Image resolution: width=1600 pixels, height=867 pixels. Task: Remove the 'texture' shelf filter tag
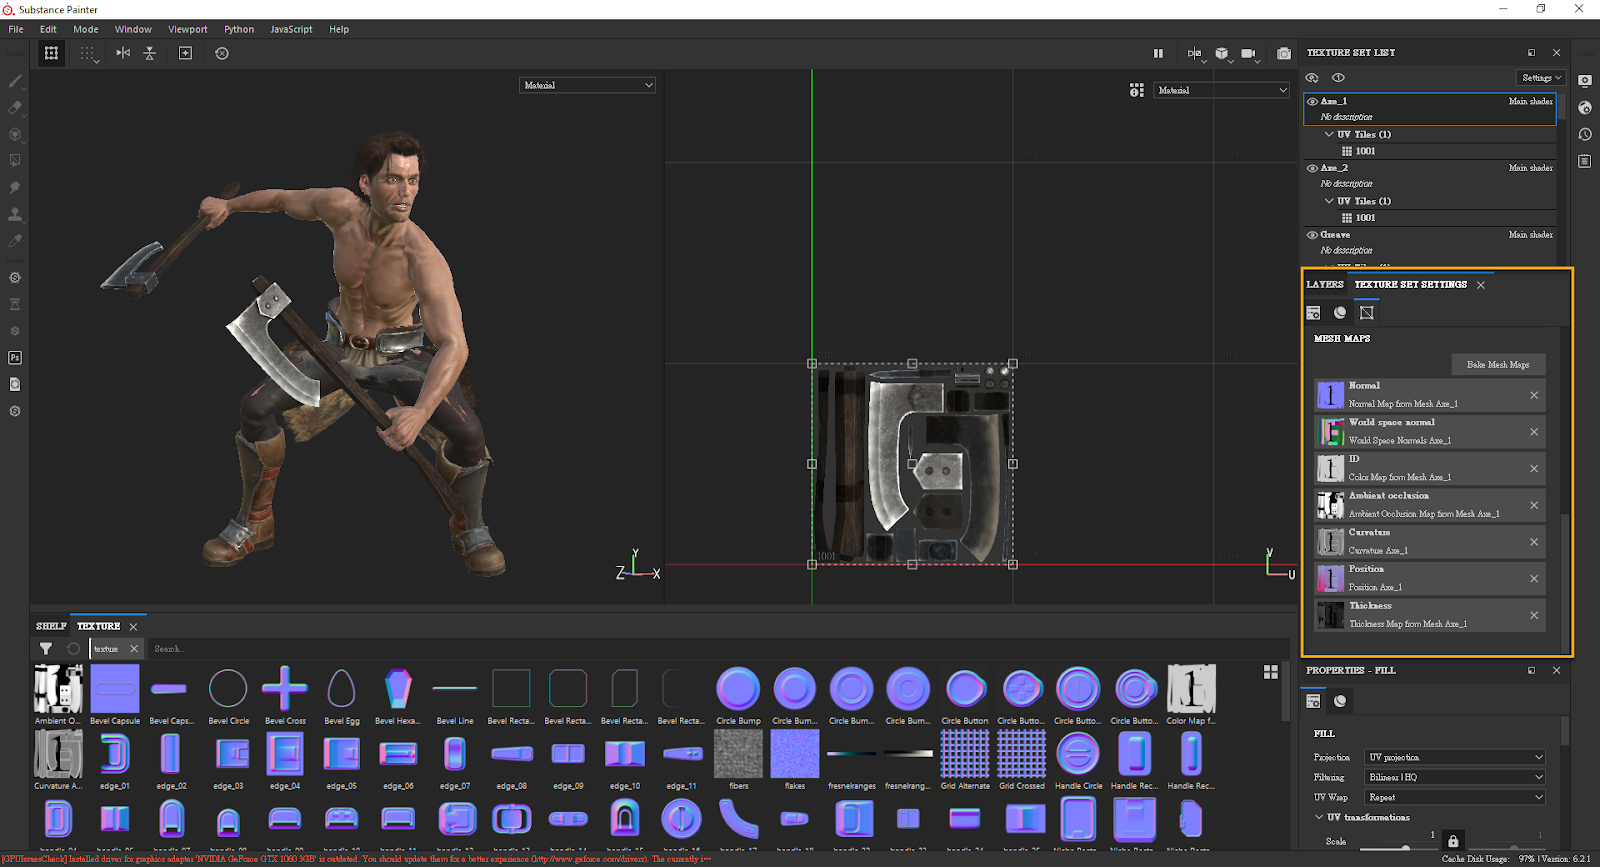point(134,648)
